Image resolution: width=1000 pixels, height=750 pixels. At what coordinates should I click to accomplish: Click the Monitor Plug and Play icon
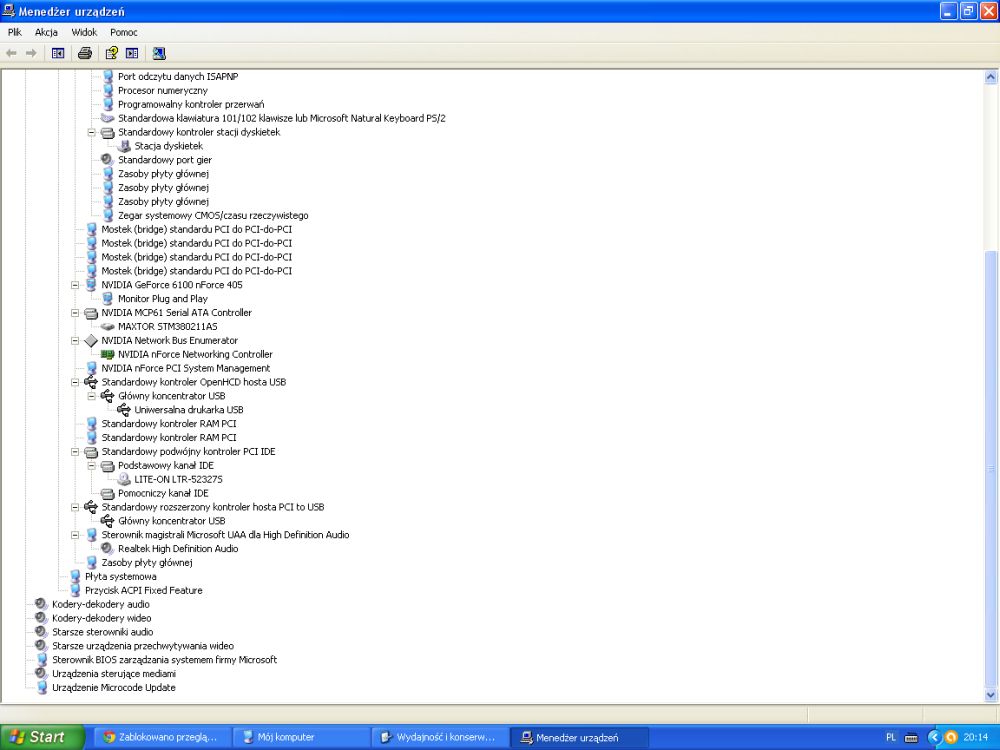pyautogui.click(x=108, y=299)
